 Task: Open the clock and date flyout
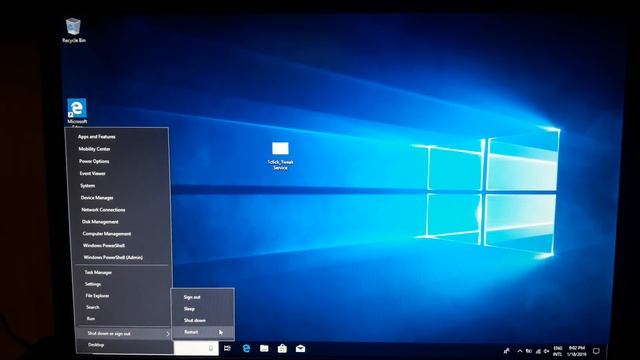coord(577,351)
